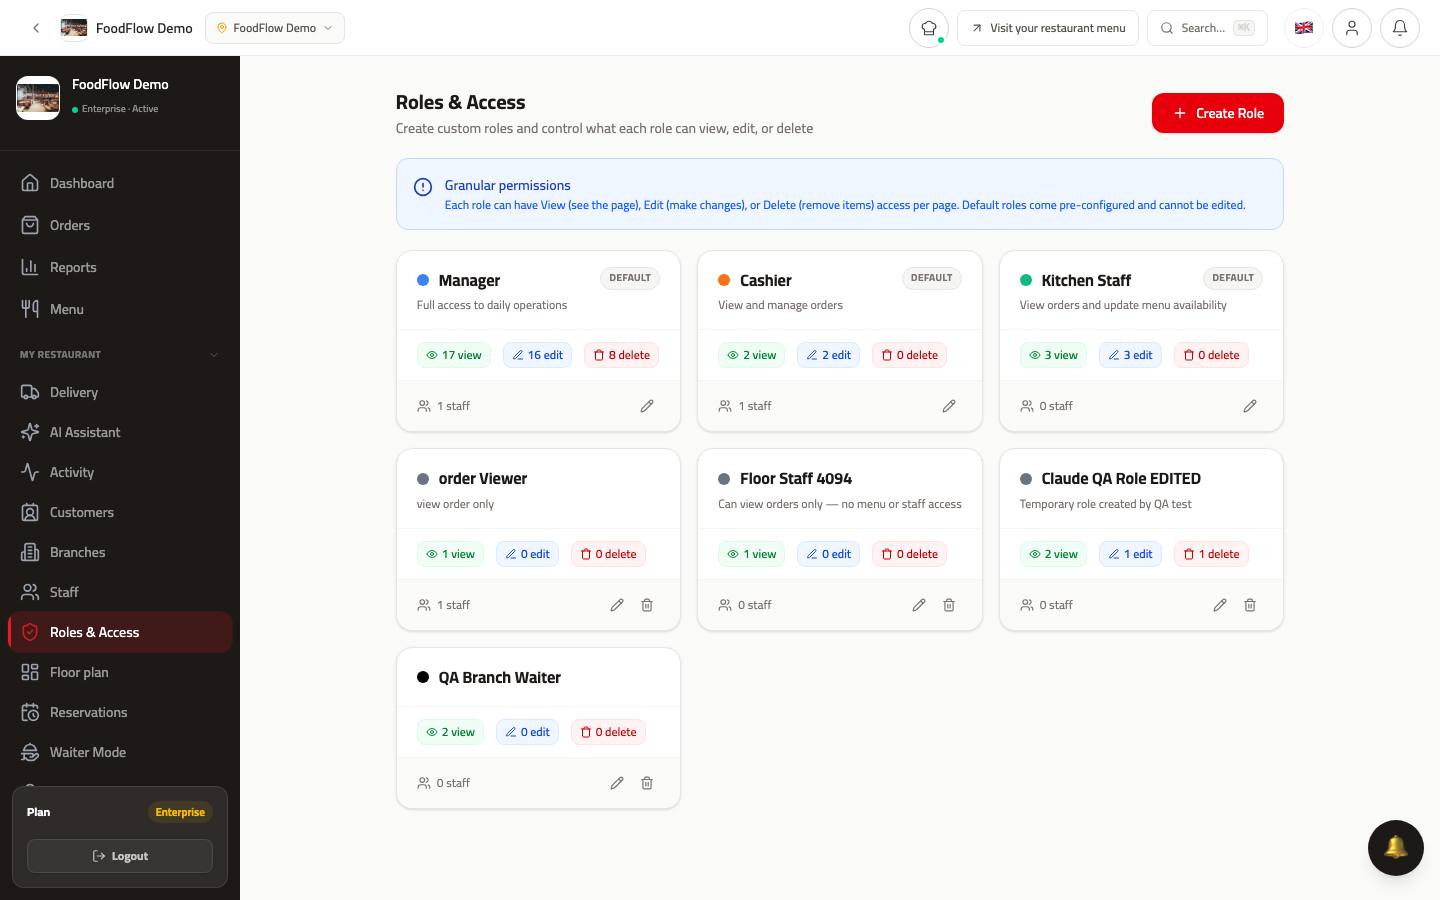Click '1 staff' on the Cashier card

coord(745,406)
